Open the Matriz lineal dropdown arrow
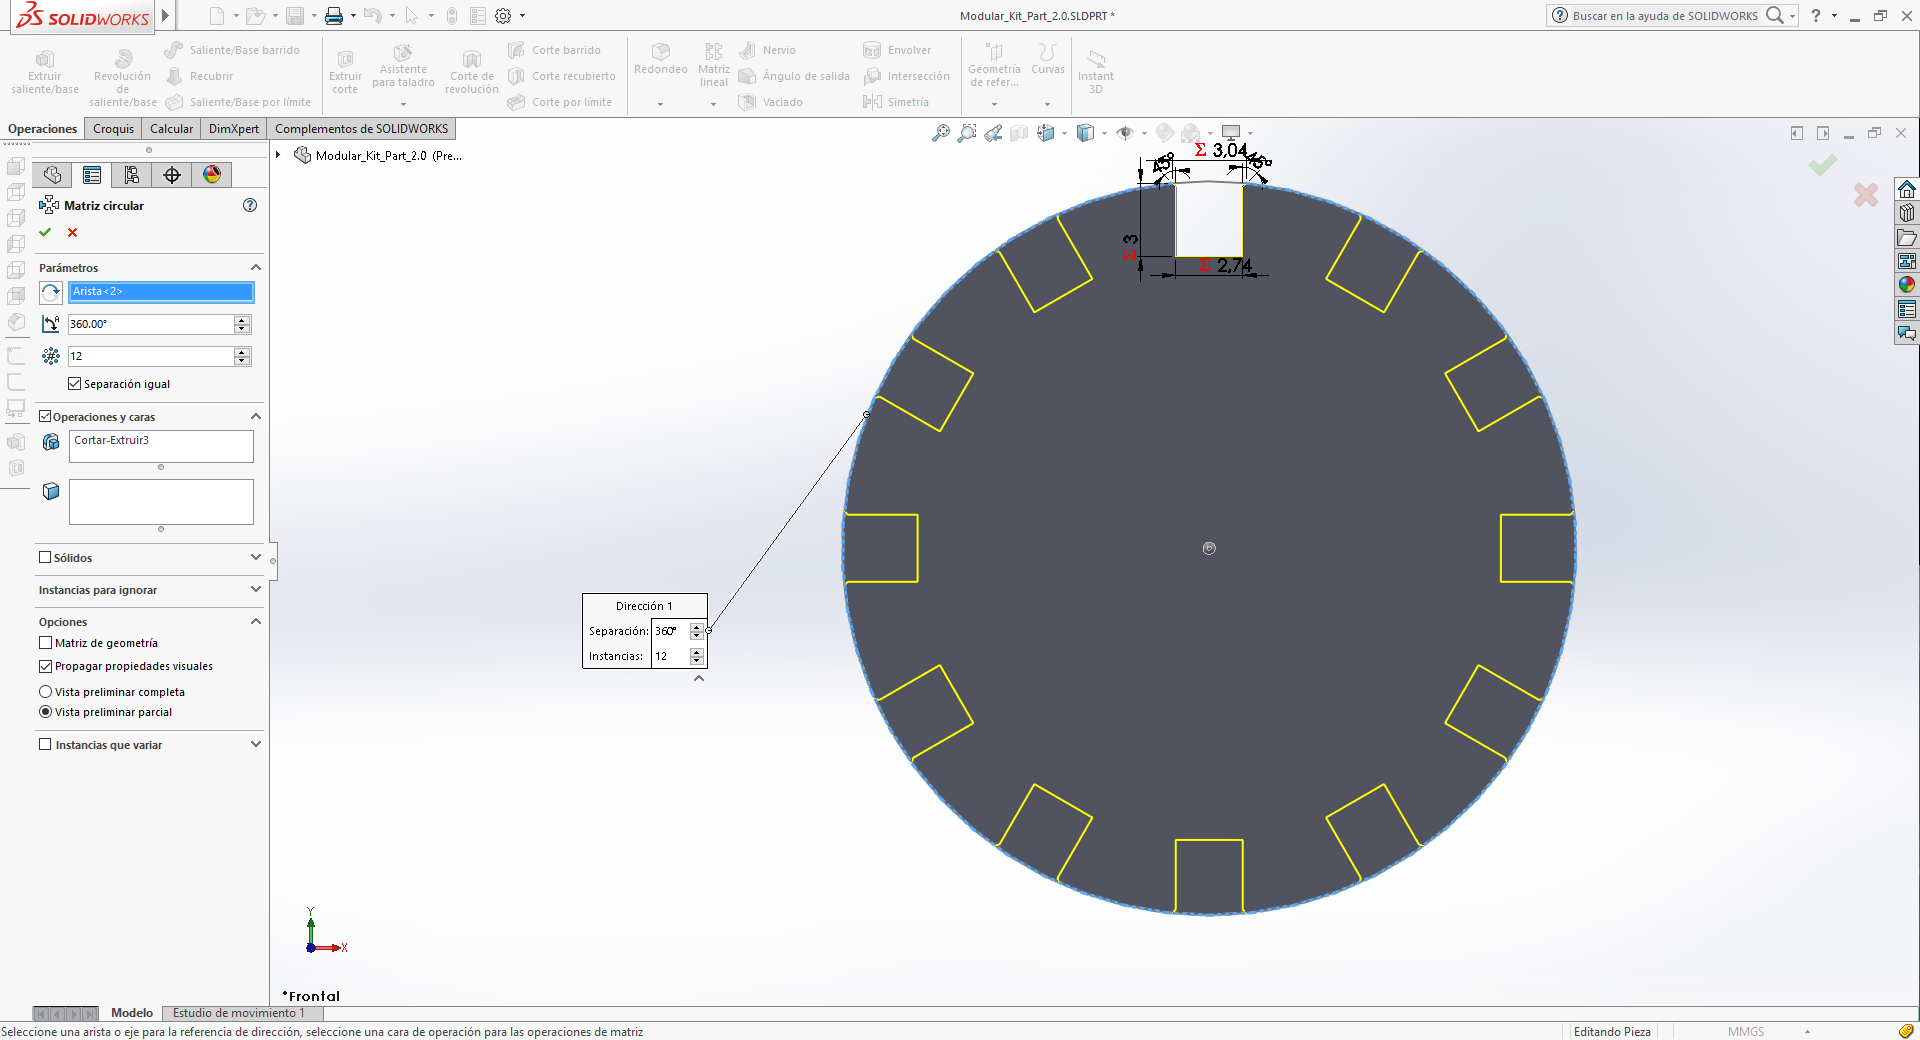1920x1040 pixels. pos(713,104)
